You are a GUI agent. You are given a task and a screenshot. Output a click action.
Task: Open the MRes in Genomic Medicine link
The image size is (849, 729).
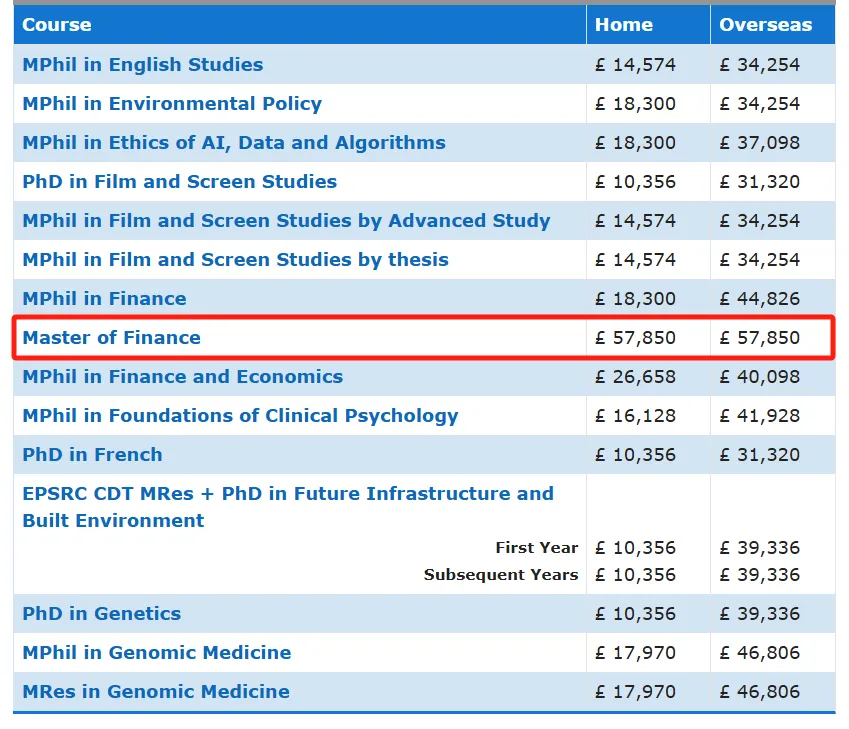coord(156,692)
